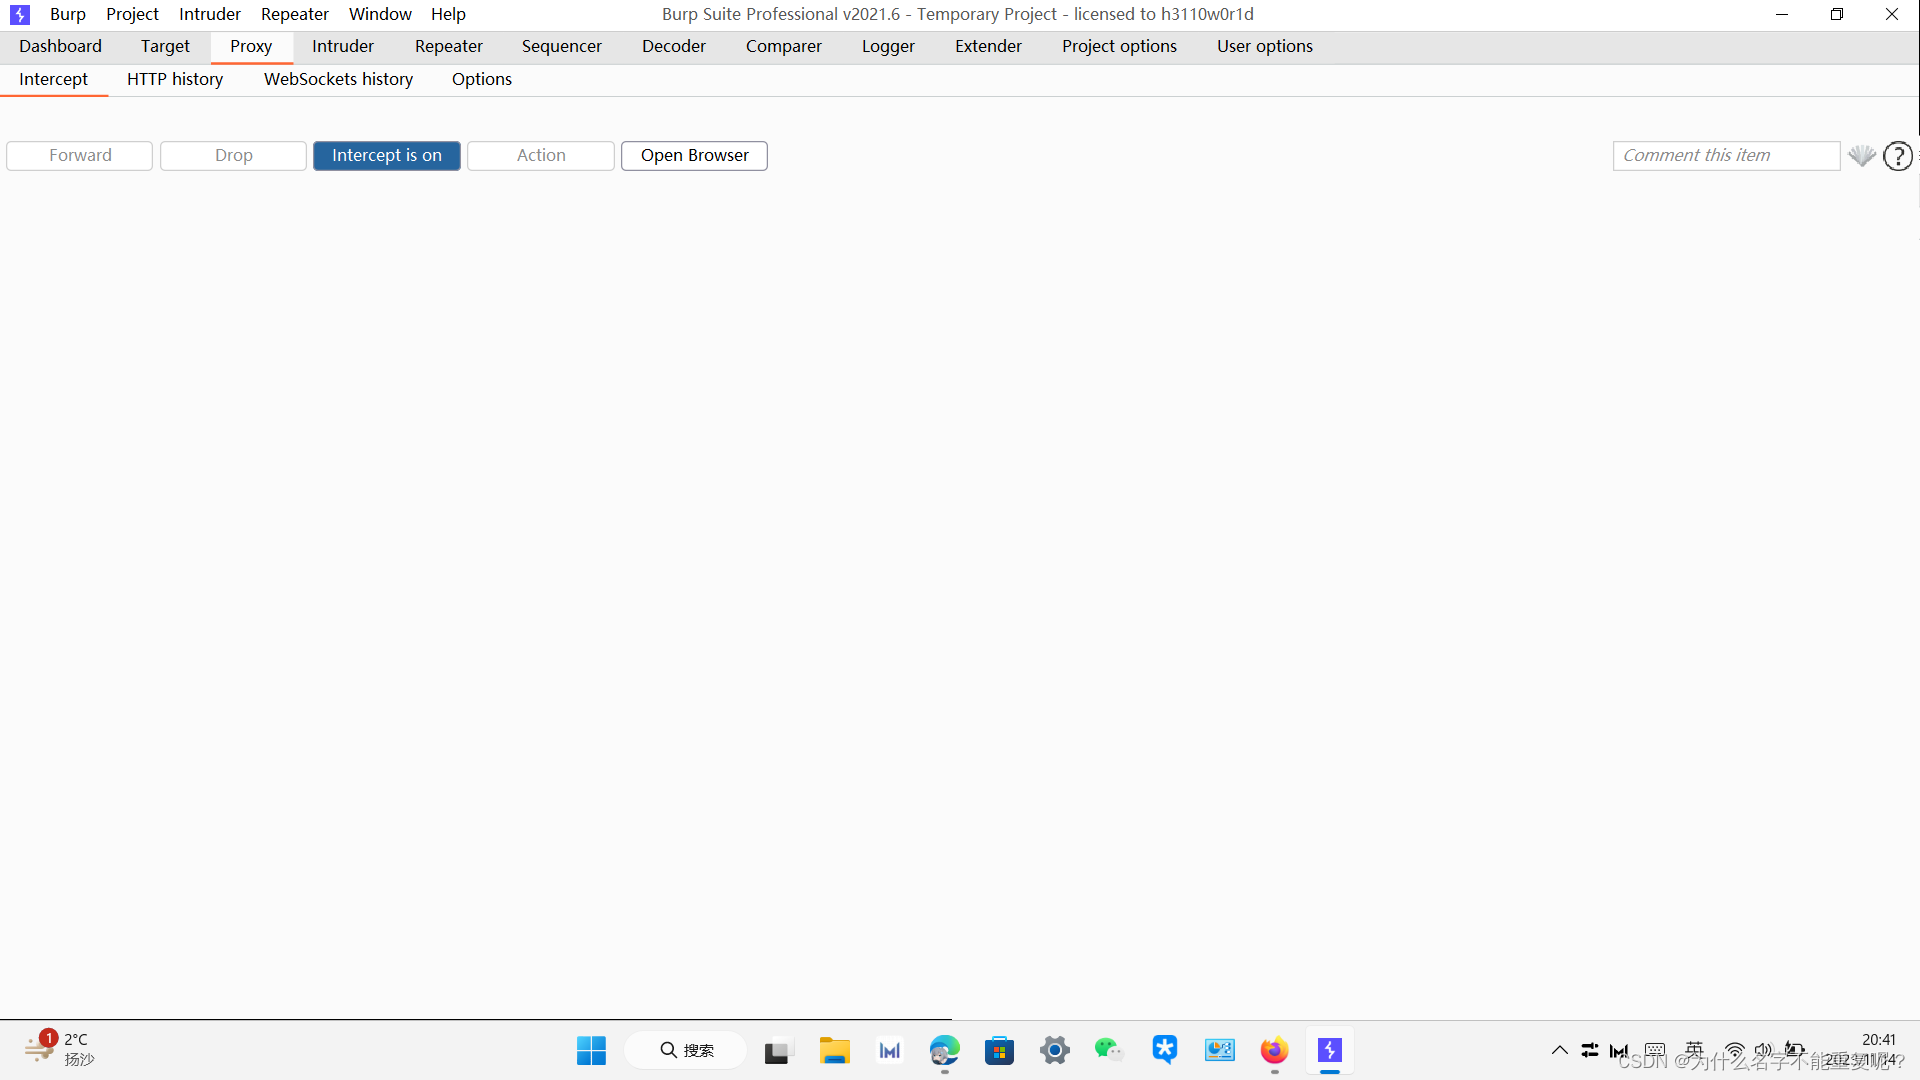This screenshot has height=1080, width=1920.
Task: Open the User options tab
Action: pos(1264,47)
